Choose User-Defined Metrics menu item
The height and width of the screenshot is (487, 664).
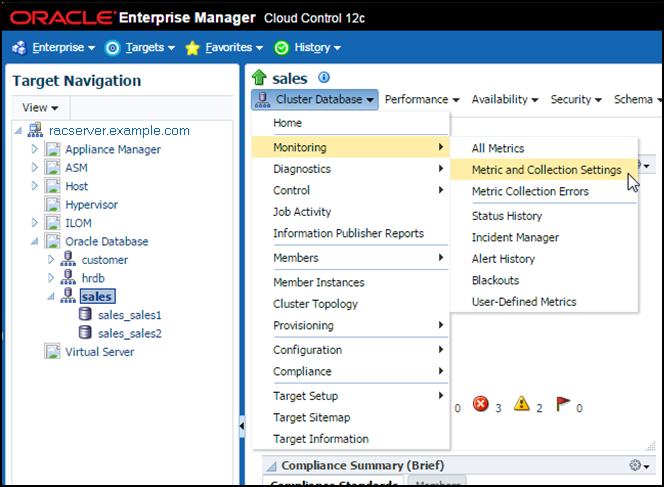pos(544,302)
